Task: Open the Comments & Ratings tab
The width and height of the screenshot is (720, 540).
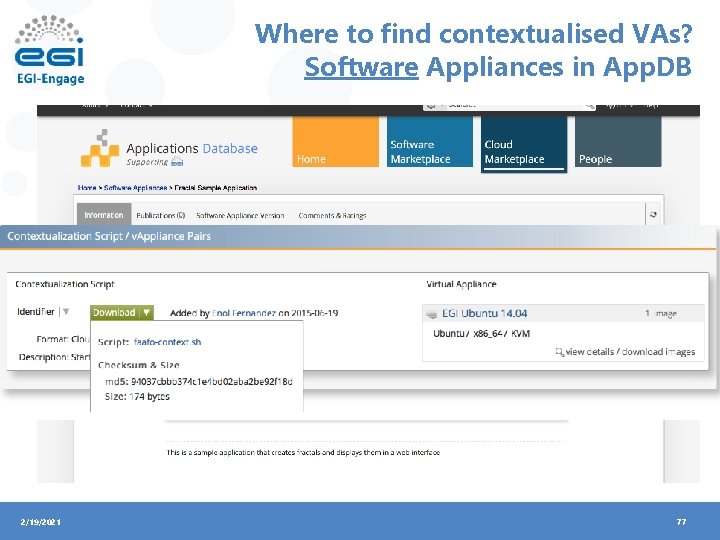Action: pyautogui.click(x=332, y=215)
